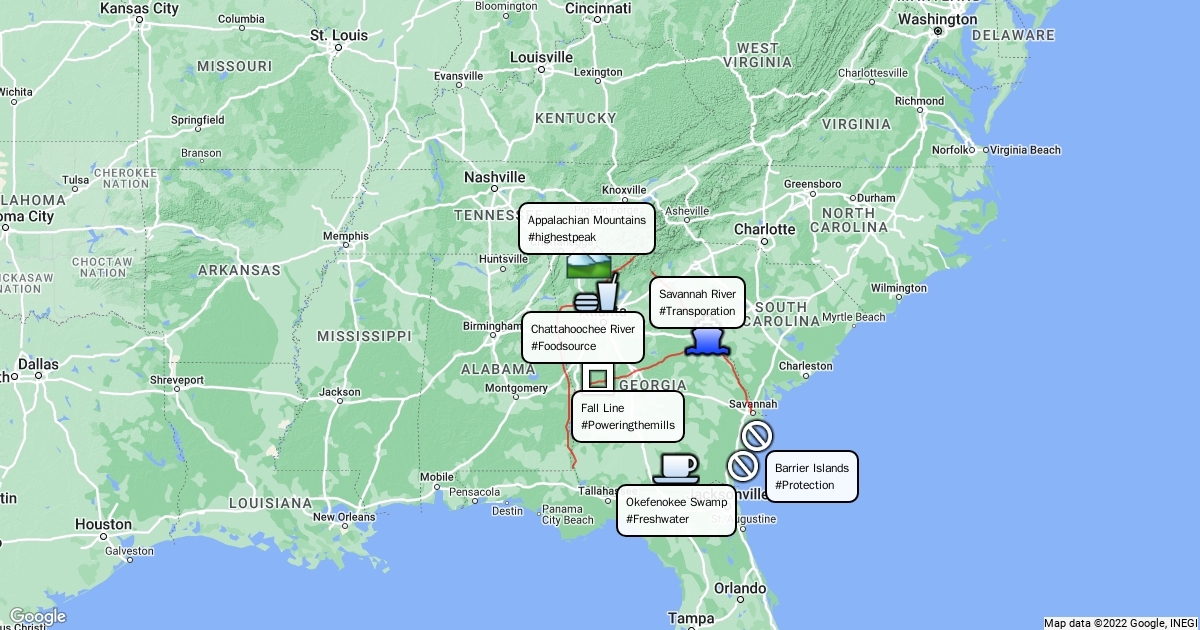Select the Chattahoochee River #Foodsource label
The height and width of the screenshot is (630, 1200).
582,337
